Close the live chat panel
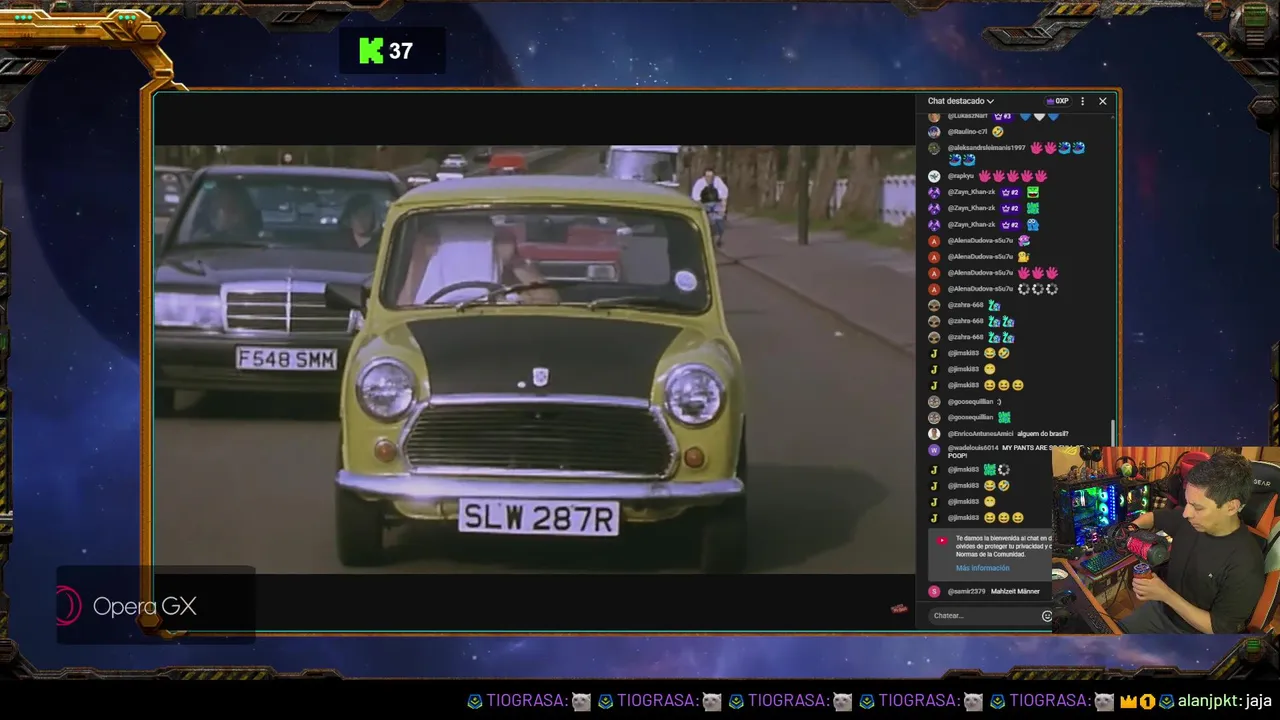Viewport: 1280px width, 720px height. [x=1102, y=101]
